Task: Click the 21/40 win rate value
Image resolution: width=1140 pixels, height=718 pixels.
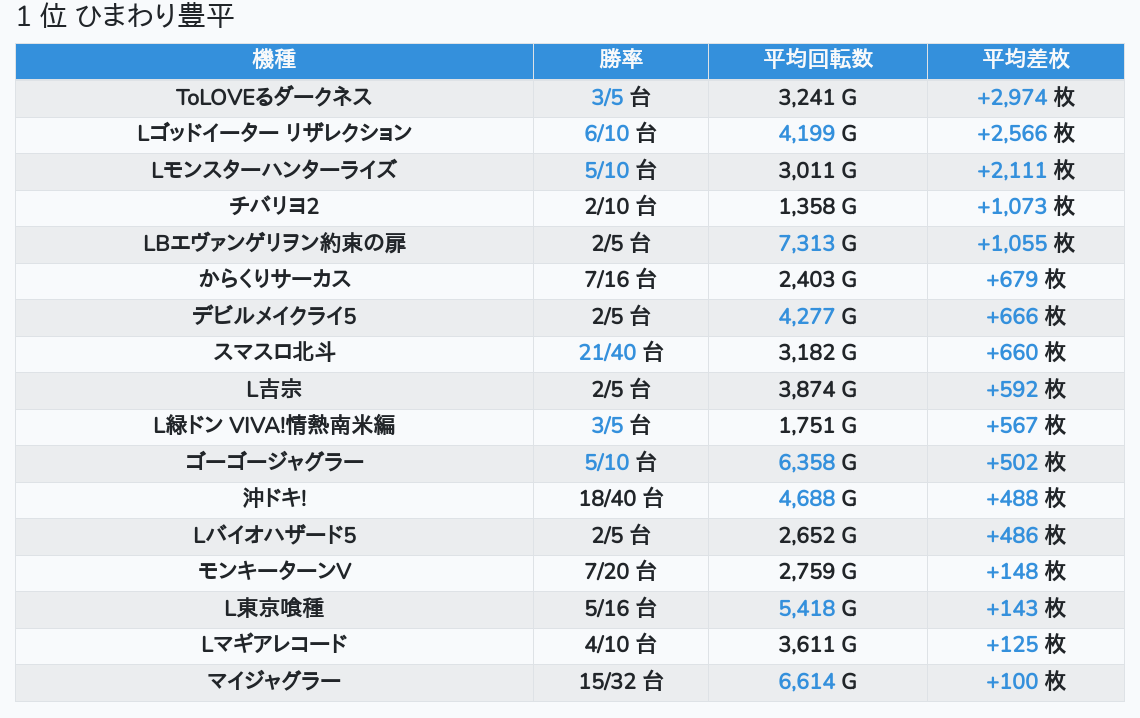Action: [x=604, y=352]
